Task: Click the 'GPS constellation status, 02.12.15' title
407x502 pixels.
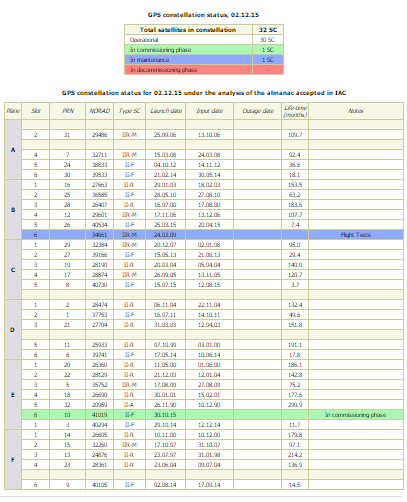Action: pos(203,15)
